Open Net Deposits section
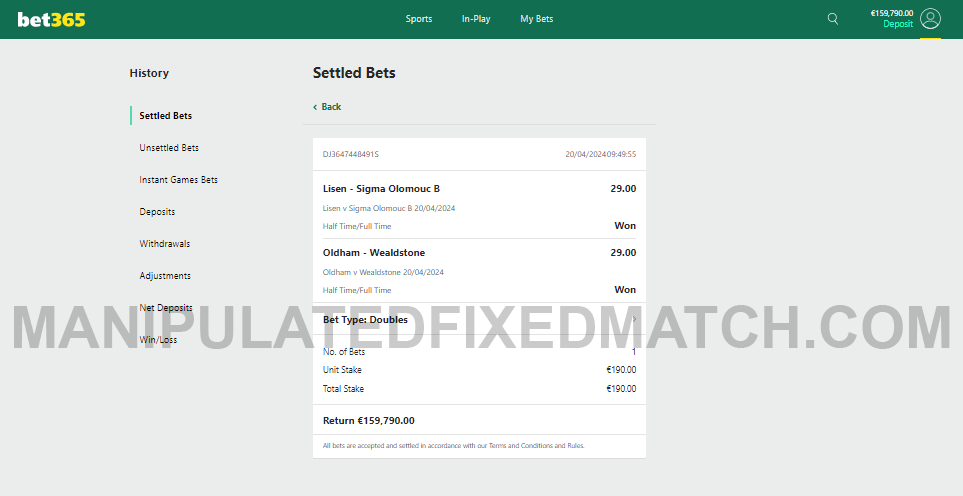The height and width of the screenshot is (496, 963). point(166,308)
